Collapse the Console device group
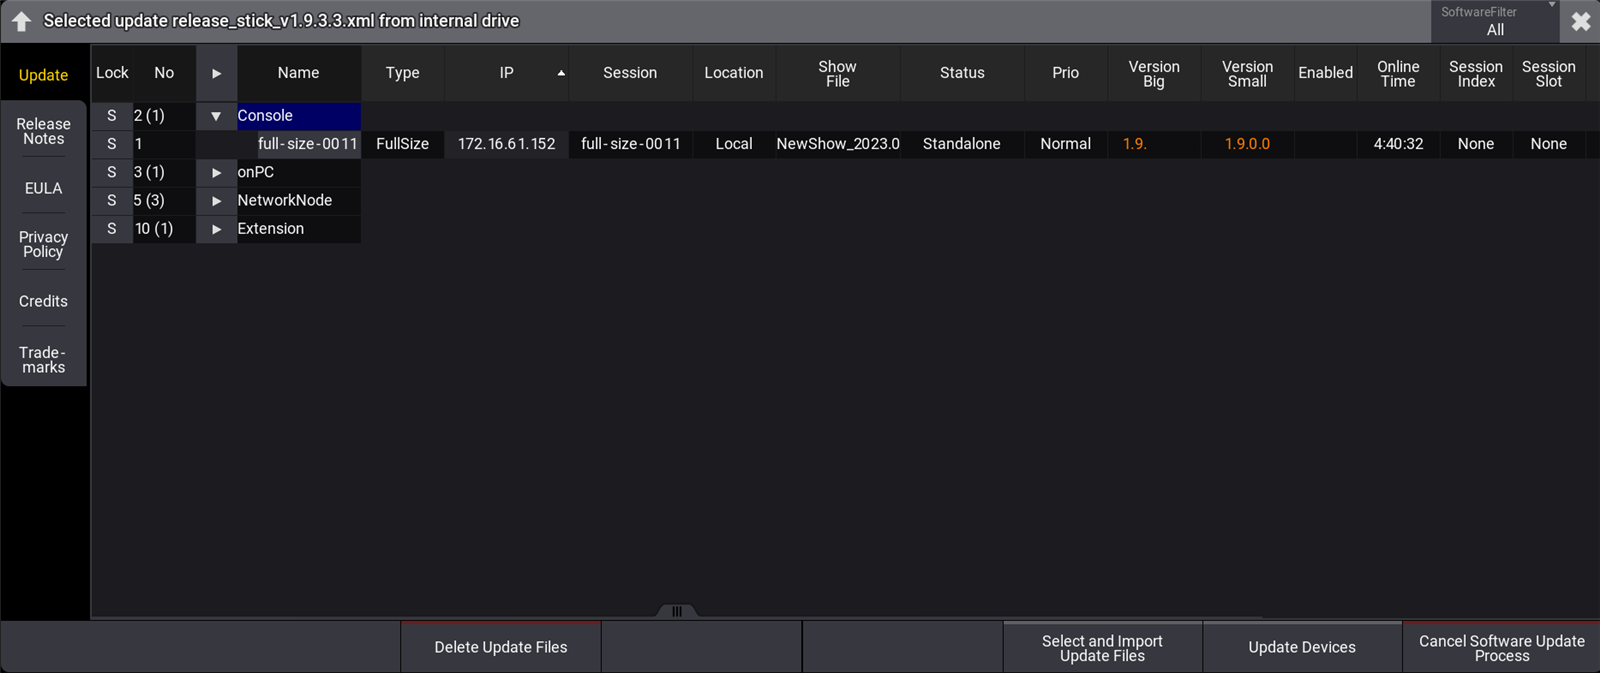 [216, 116]
